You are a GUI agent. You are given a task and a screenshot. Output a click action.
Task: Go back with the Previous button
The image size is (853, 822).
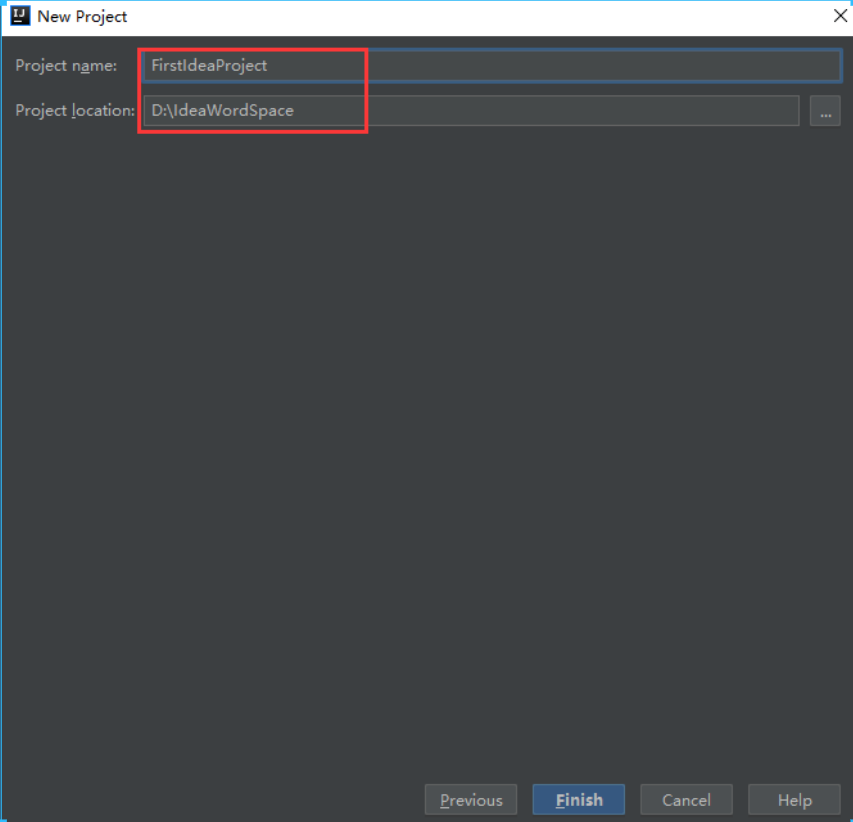coord(471,799)
